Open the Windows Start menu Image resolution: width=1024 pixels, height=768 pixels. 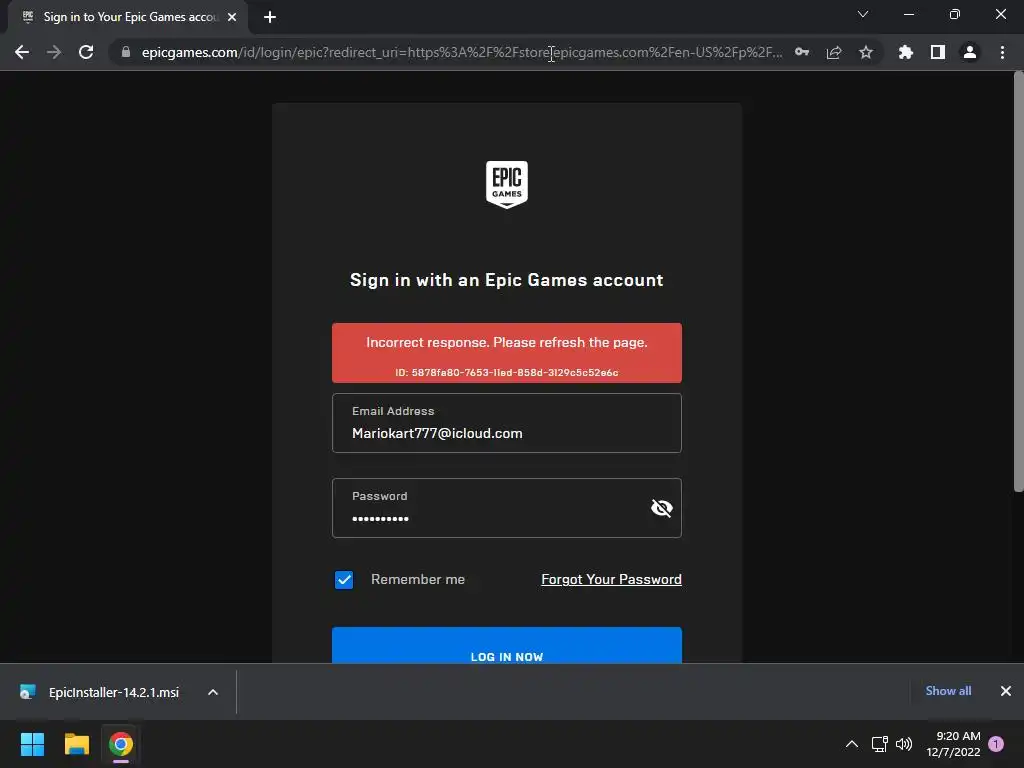[32, 744]
